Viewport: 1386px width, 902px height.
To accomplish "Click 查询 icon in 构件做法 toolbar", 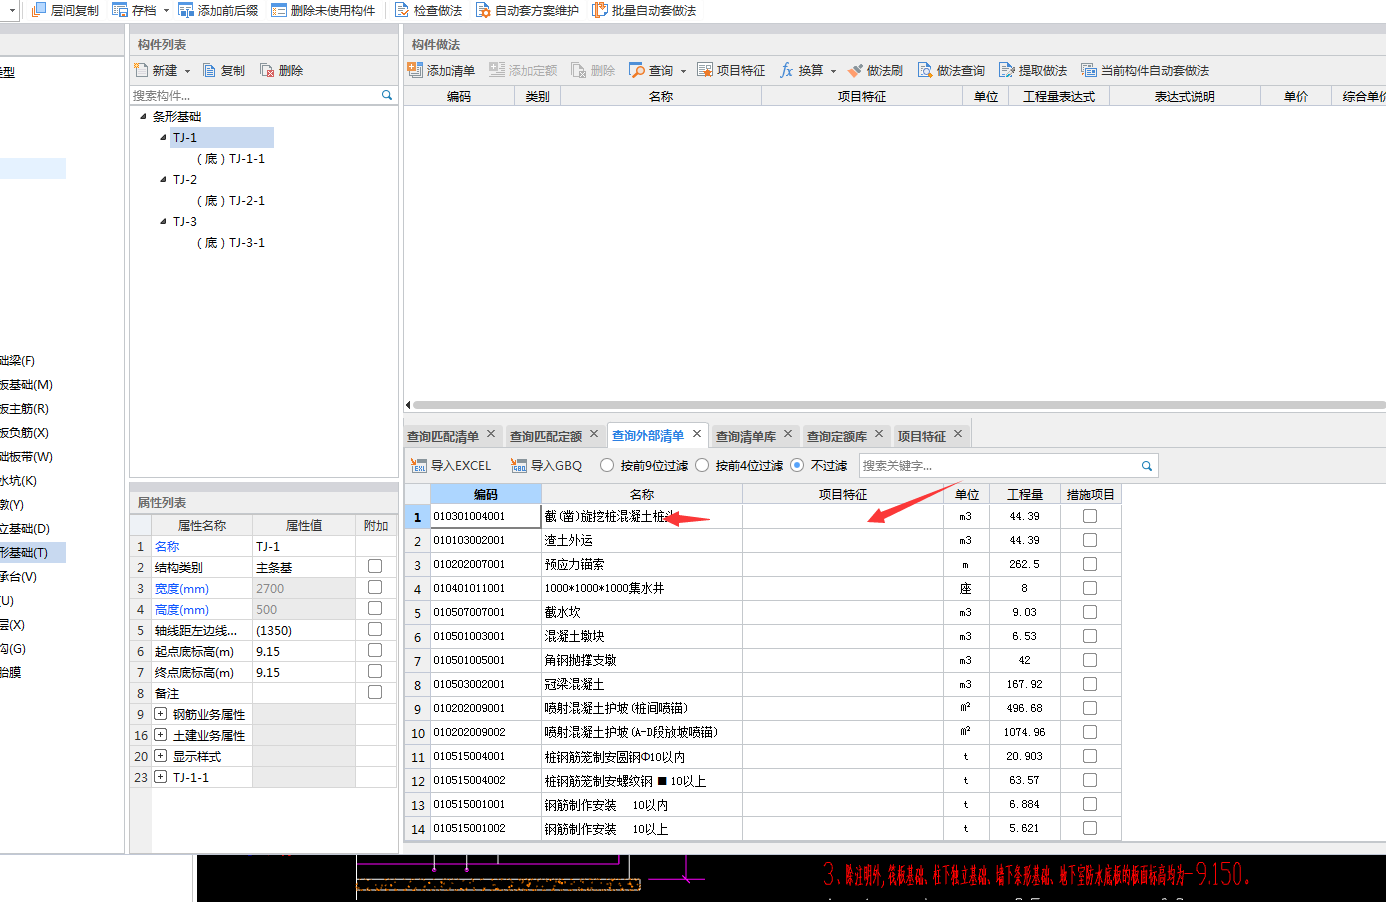I will (637, 70).
